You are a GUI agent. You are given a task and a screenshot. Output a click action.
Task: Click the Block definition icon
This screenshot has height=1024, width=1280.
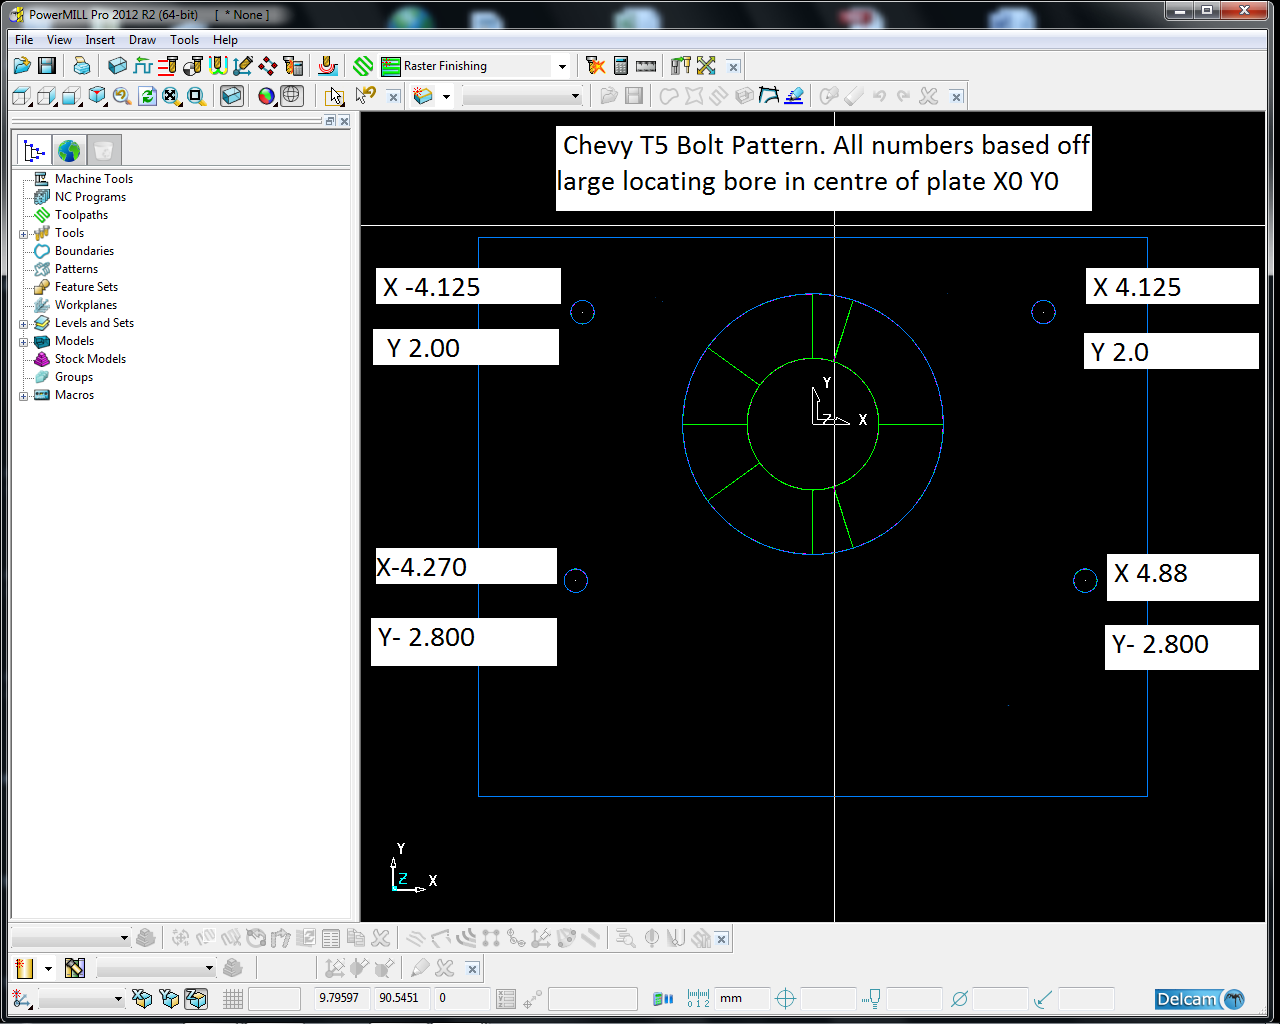click(x=117, y=66)
